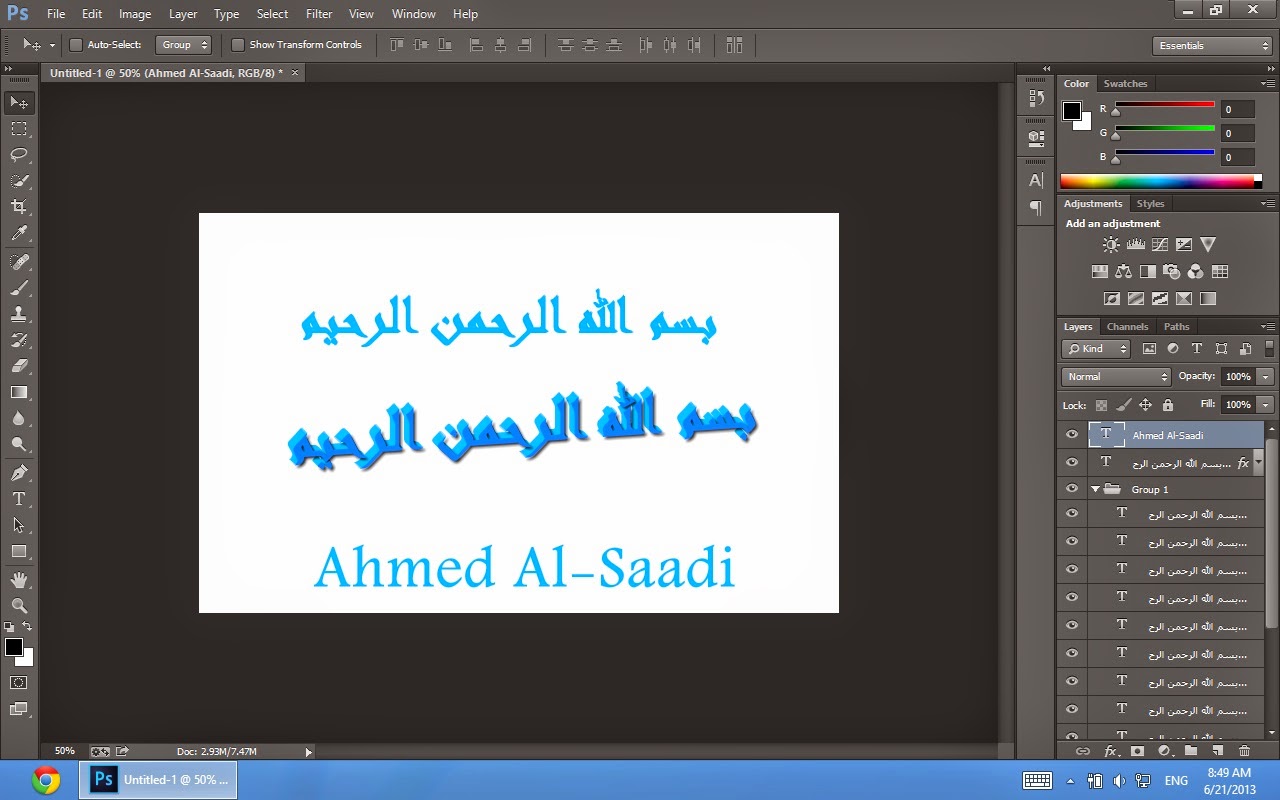Open the status bar info arrow

[308, 751]
